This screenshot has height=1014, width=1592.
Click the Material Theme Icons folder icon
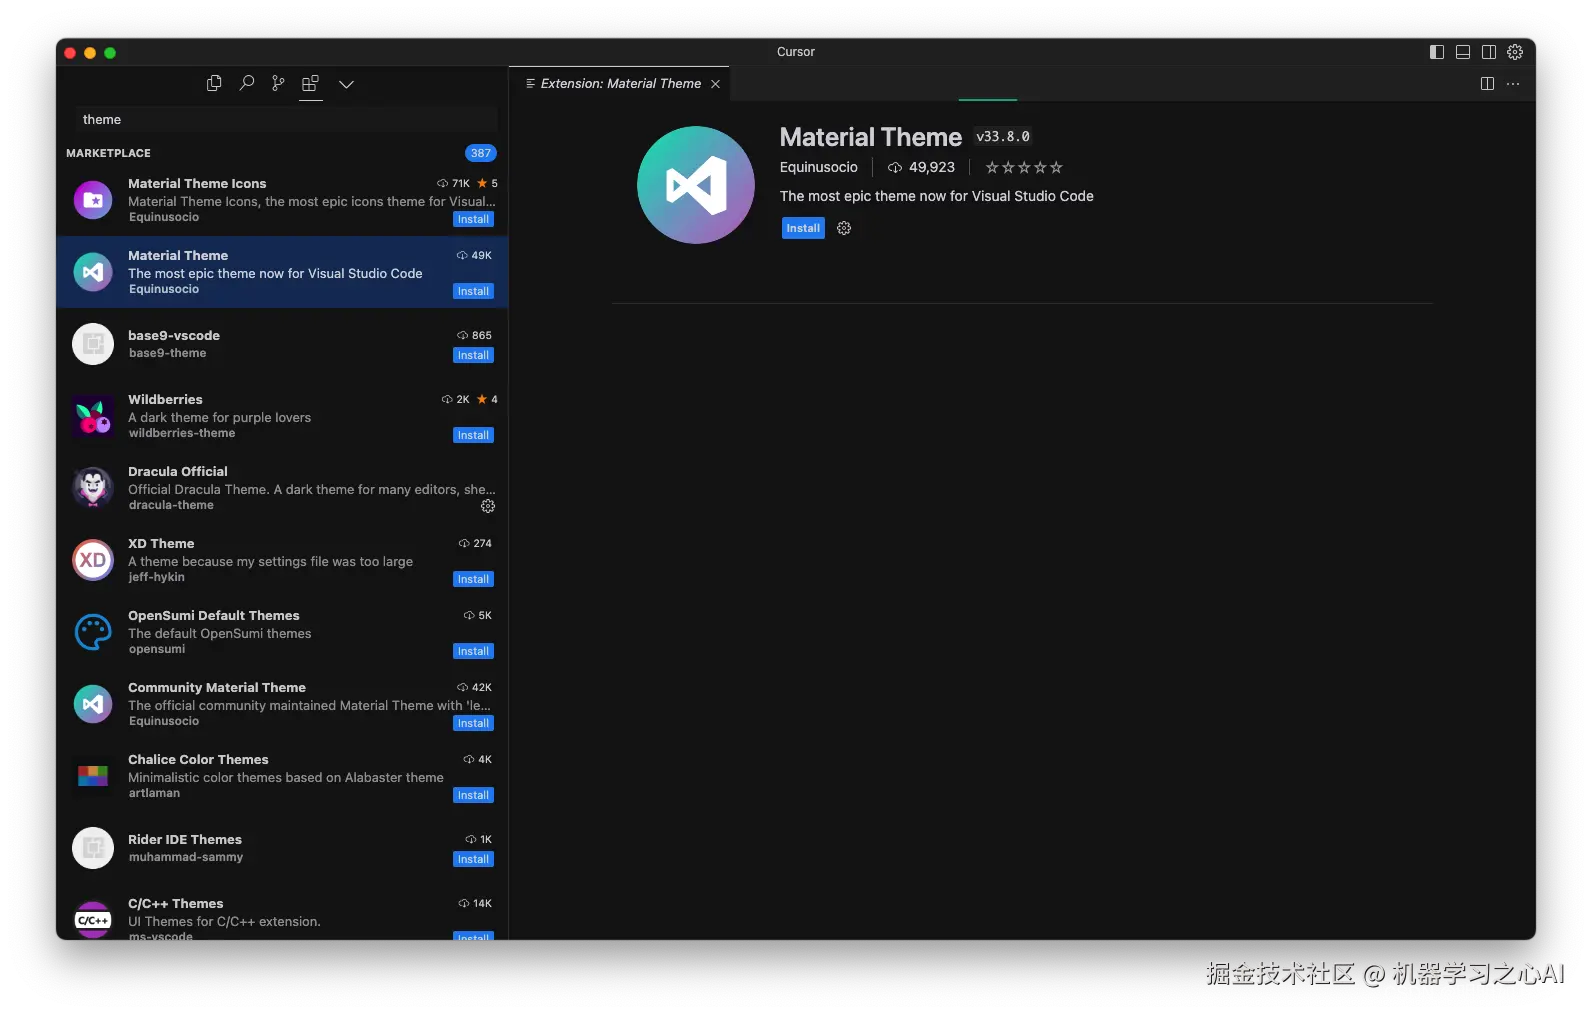click(93, 200)
